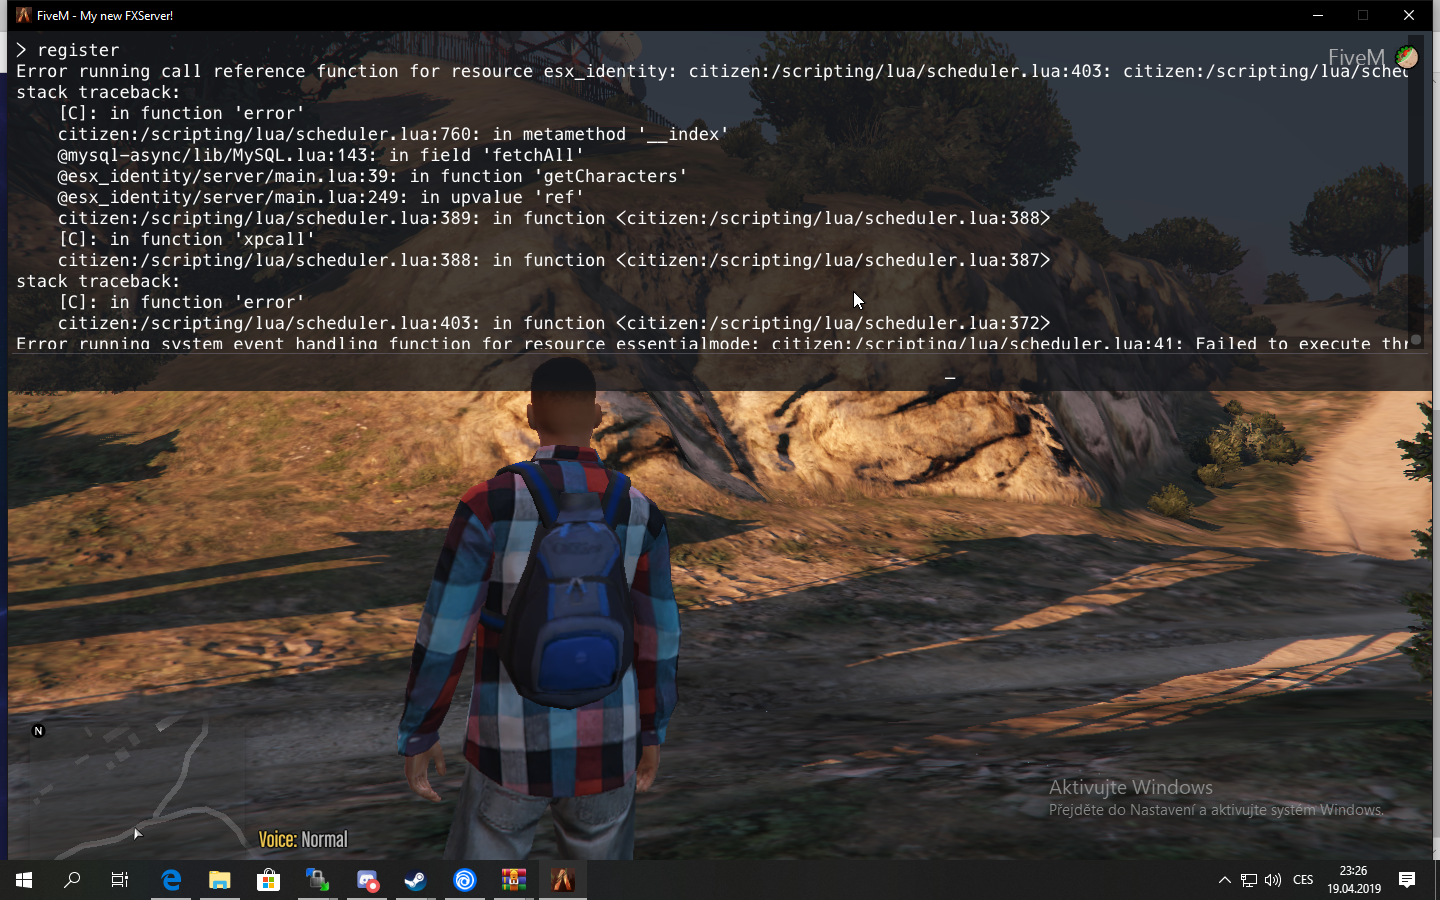The height and width of the screenshot is (900, 1440).
Task: Open File Explorer from the taskbar
Action: 219,880
